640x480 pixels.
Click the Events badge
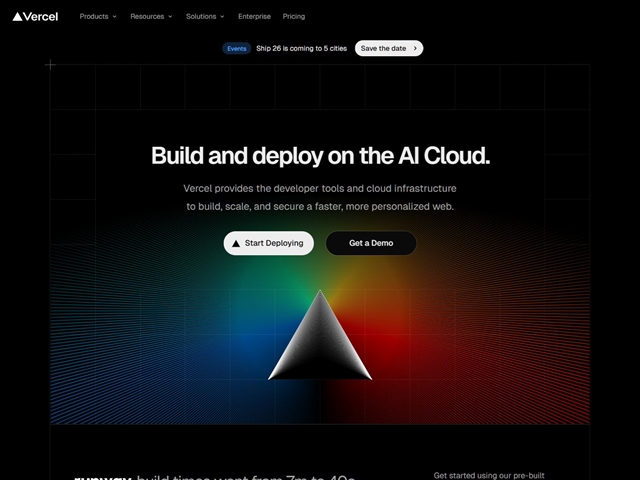point(236,48)
